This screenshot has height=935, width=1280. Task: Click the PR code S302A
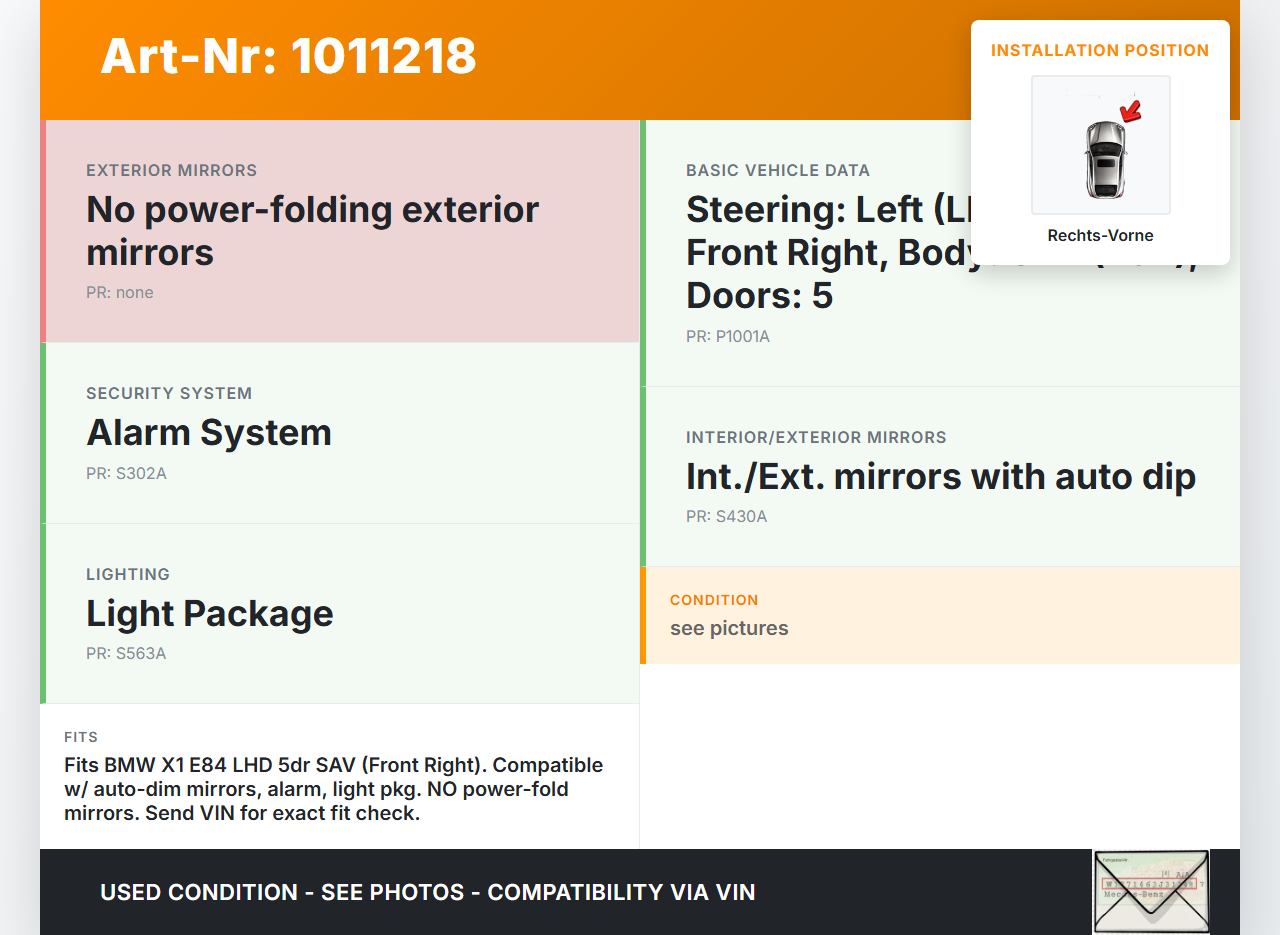tap(126, 474)
